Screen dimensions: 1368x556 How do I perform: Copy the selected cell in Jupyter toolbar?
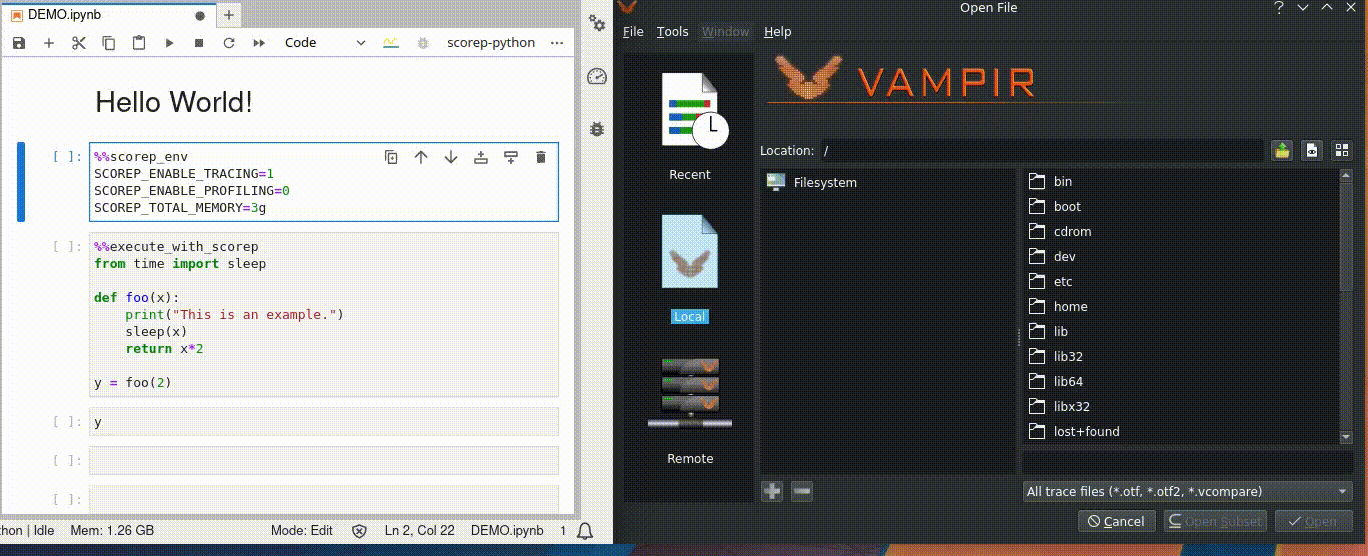coord(109,43)
